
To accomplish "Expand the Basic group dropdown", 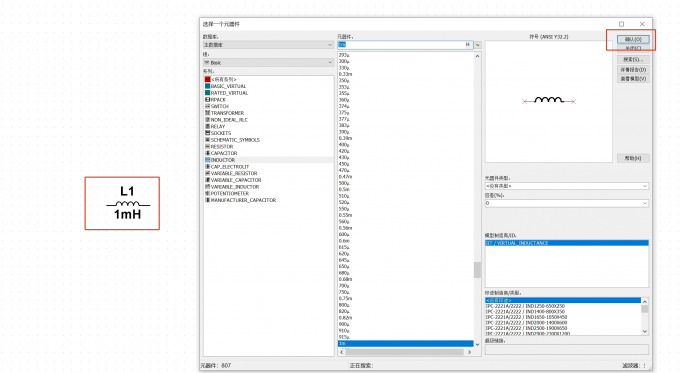I will (x=268, y=62).
